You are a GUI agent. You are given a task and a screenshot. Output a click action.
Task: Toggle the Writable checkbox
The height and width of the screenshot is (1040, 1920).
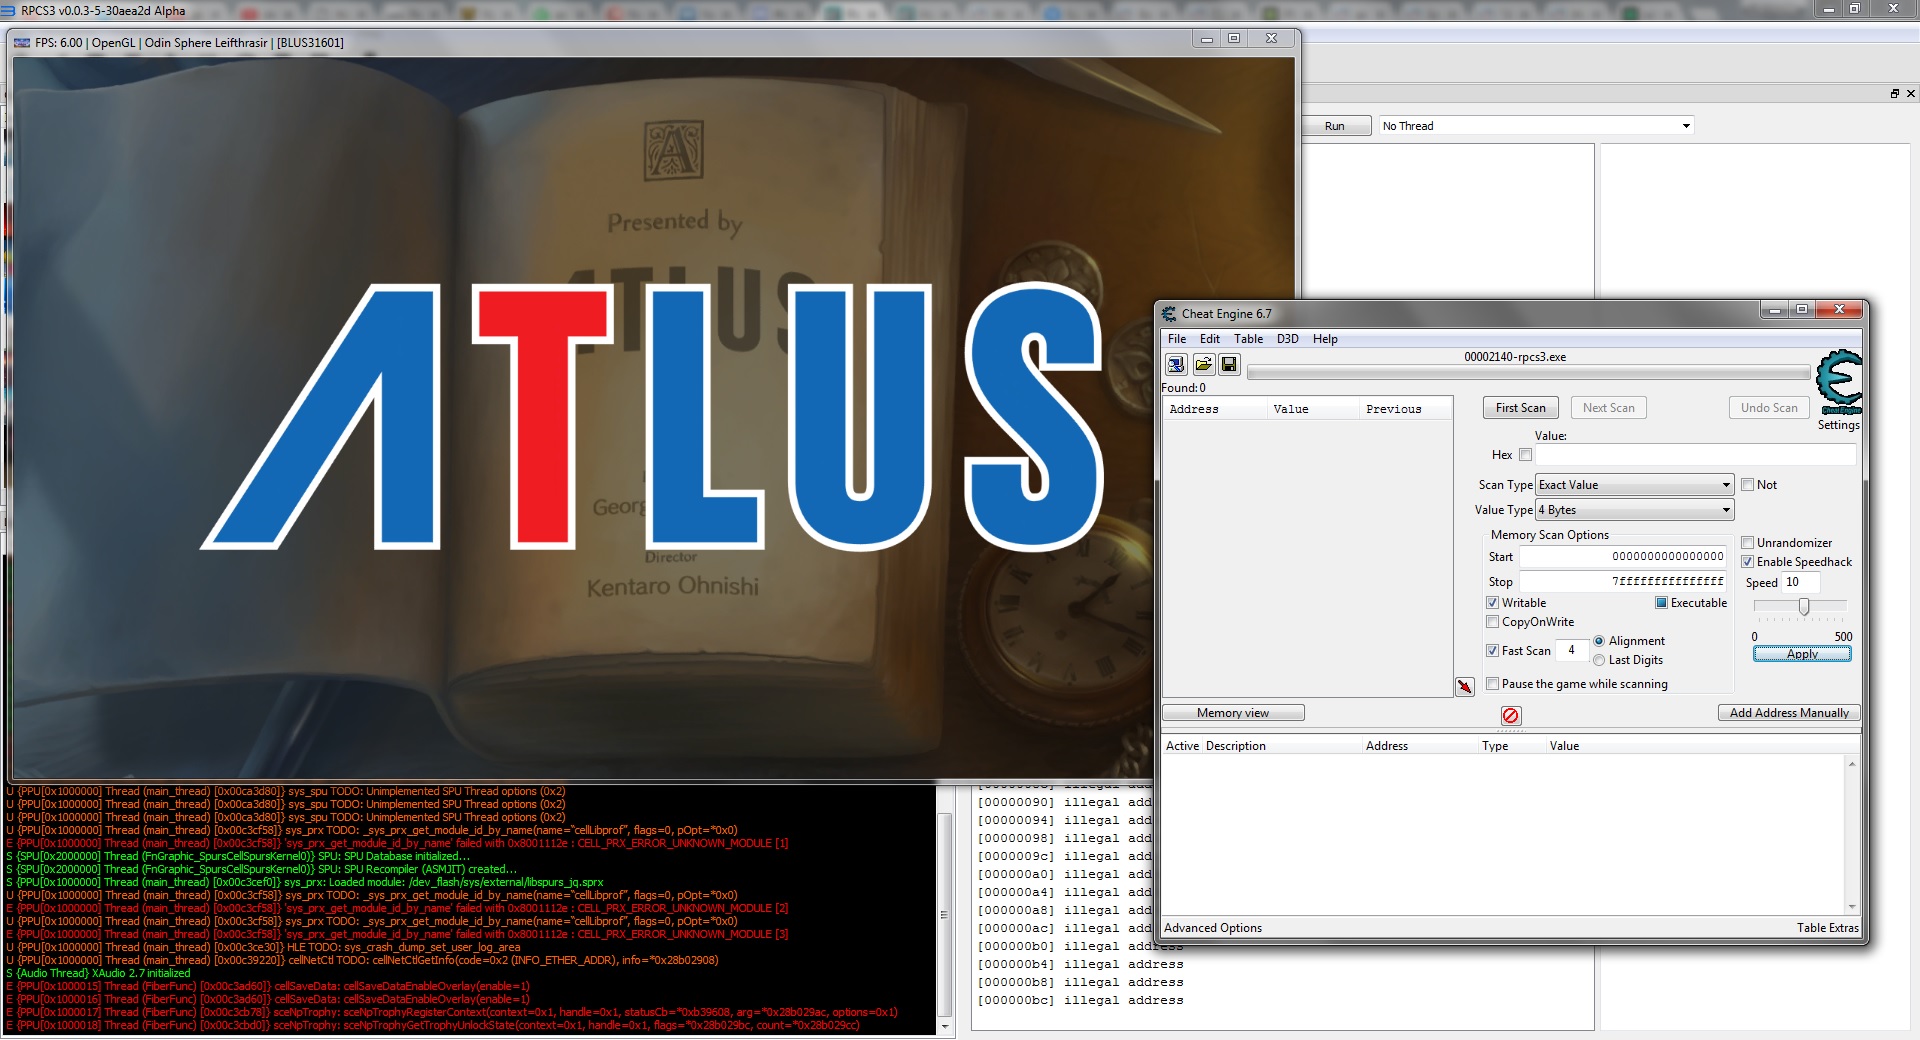(x=1493, y=603)
